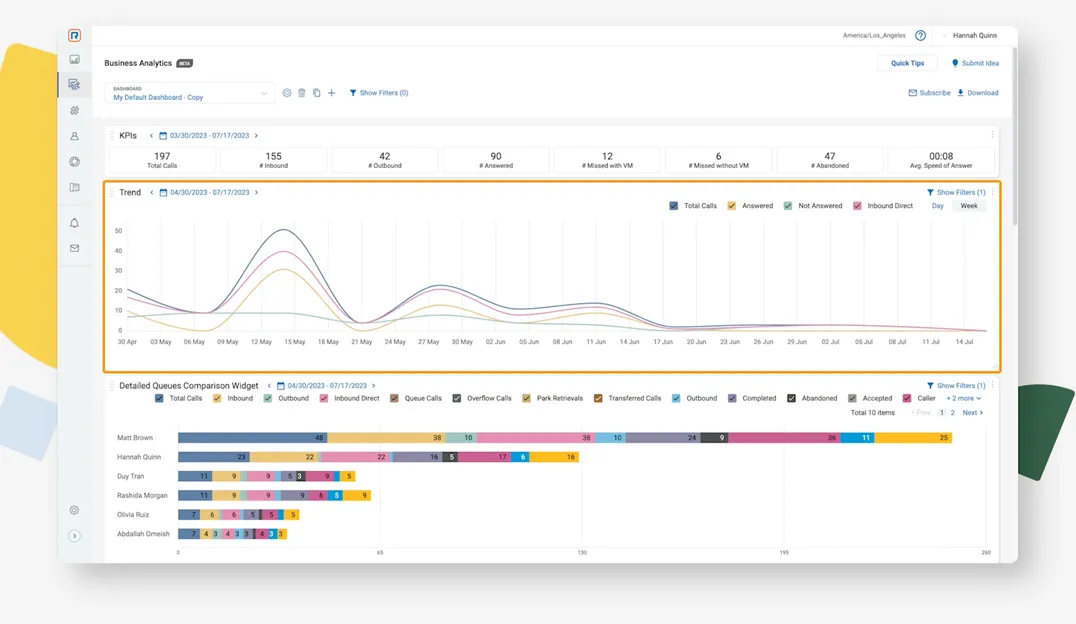Click the Download link
The height and width of the screenshot is (624, 1076).
[x=977, y=93]
